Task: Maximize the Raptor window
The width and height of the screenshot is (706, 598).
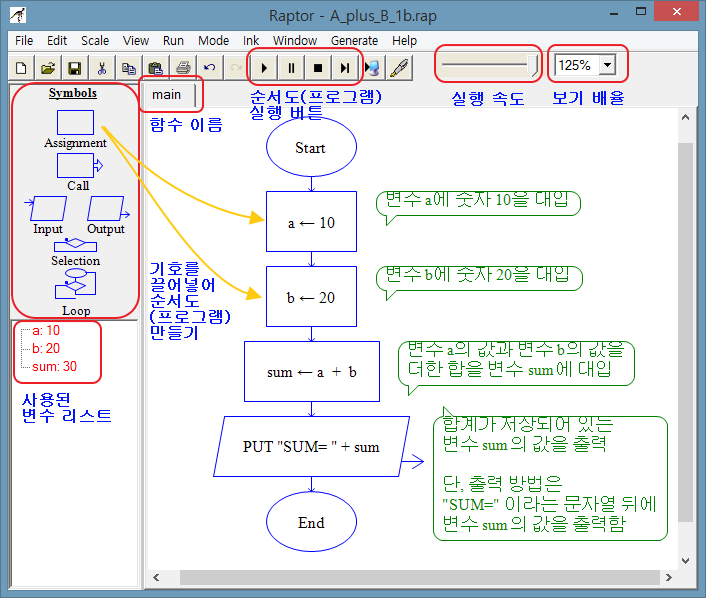Action: pyautogui.click(x=641, y=13)
